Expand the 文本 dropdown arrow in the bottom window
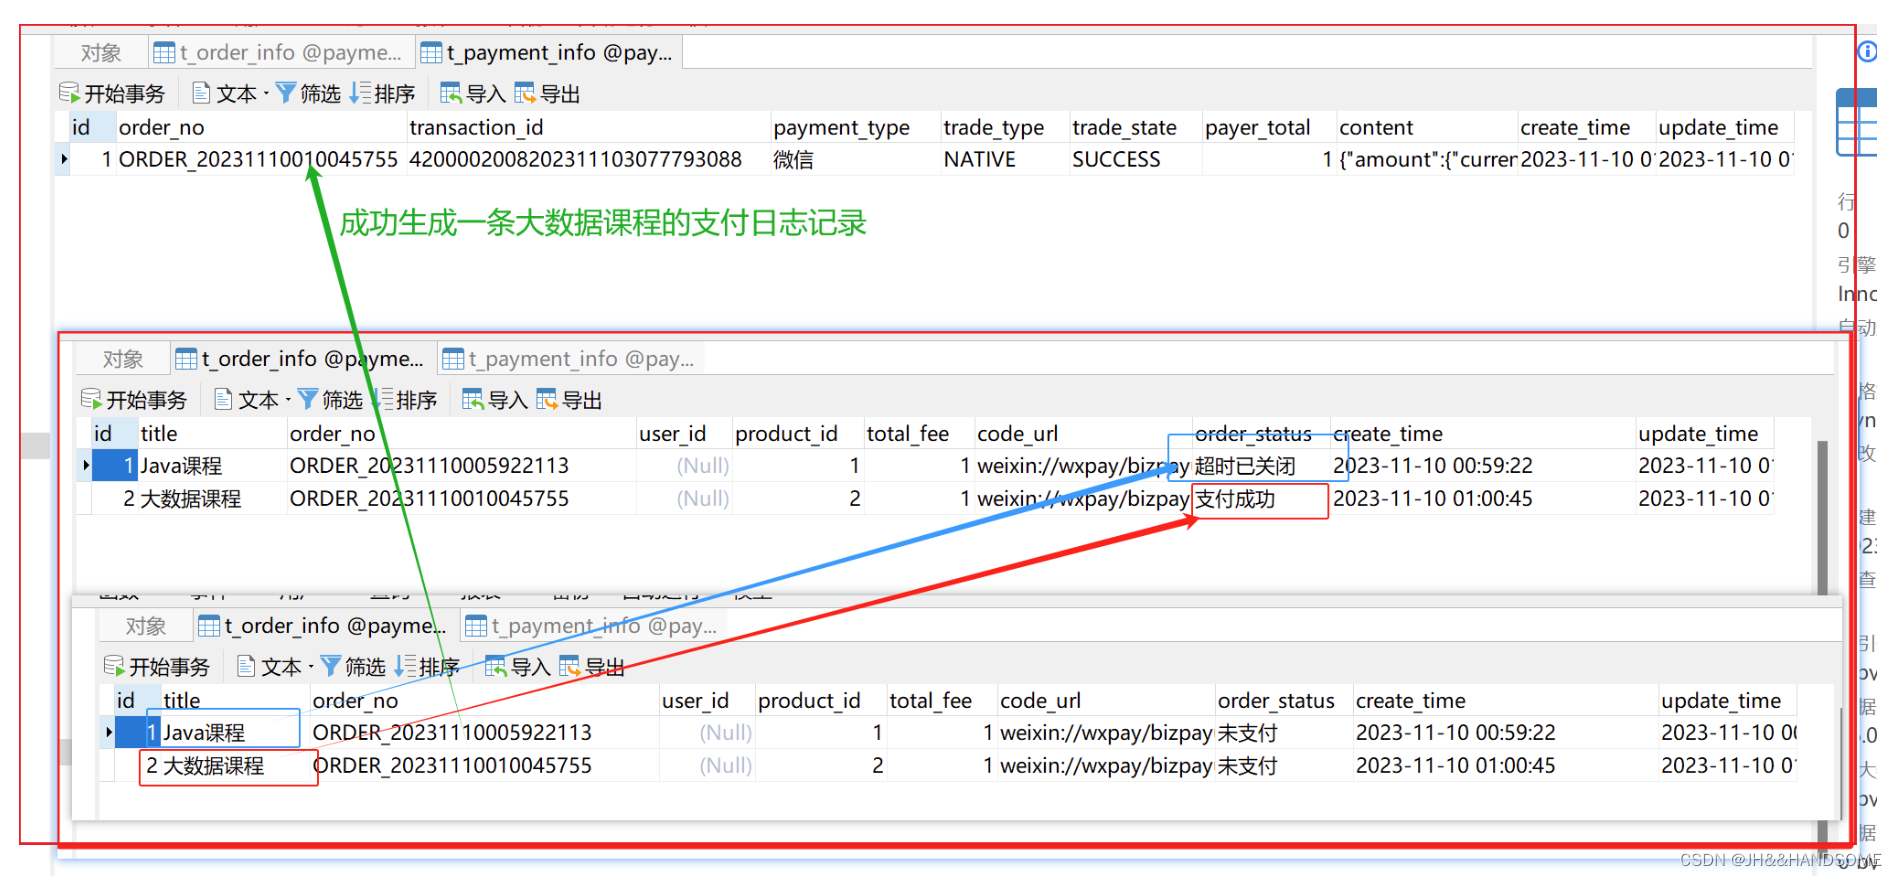 click(311, 668)
